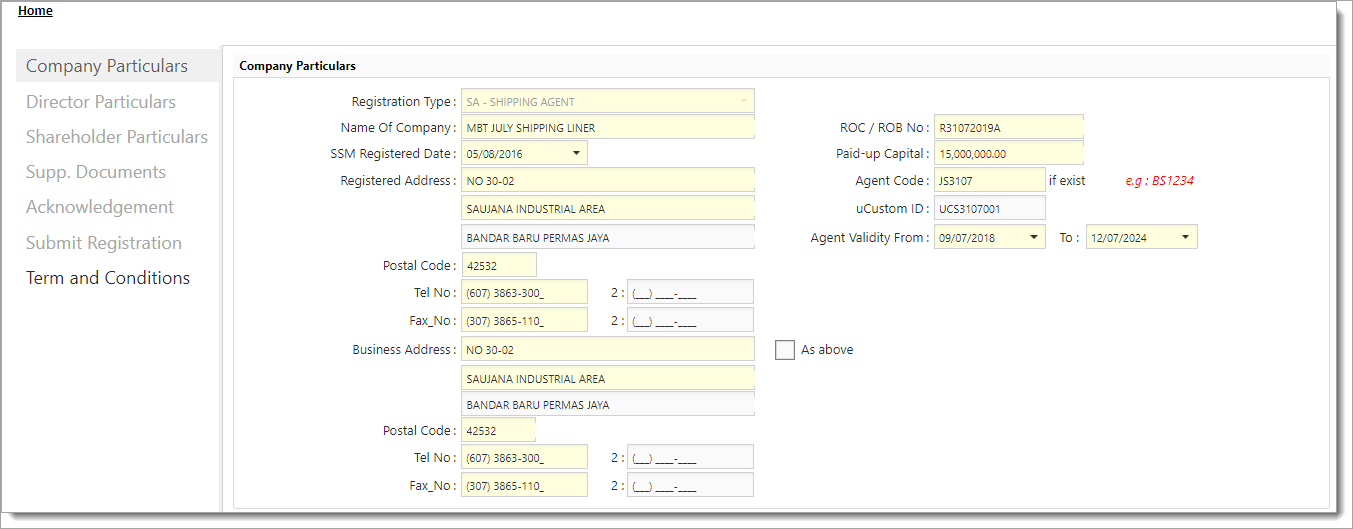Open Shareholder Particulars section
This screenshot has width=1353, height=529.
(117, 137)
